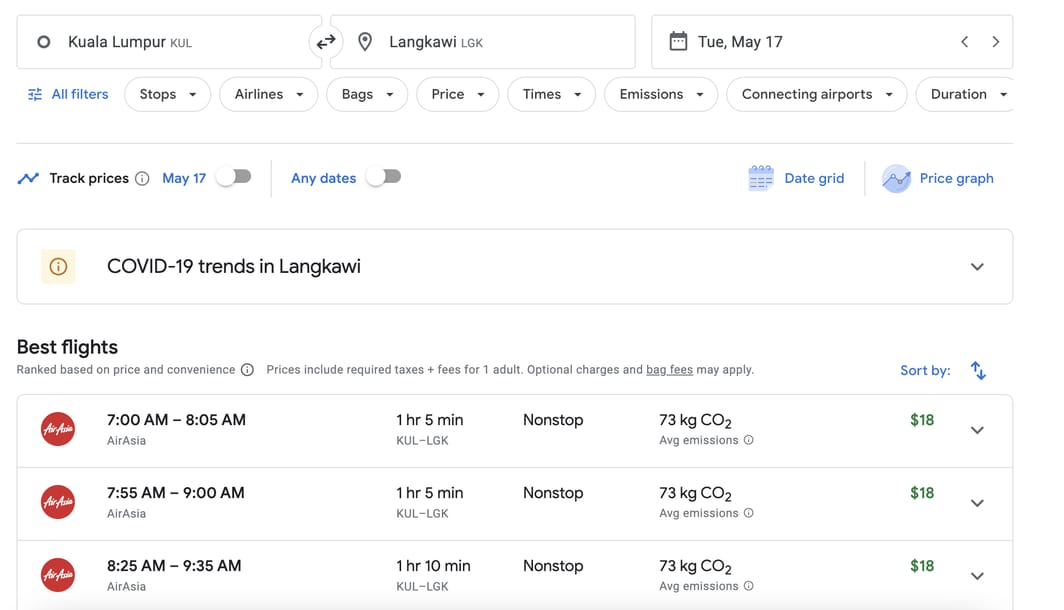This screenshot has height=610, width=1064.
Task: Click info icon beside Track prices
Action: [x=142, y=178]
